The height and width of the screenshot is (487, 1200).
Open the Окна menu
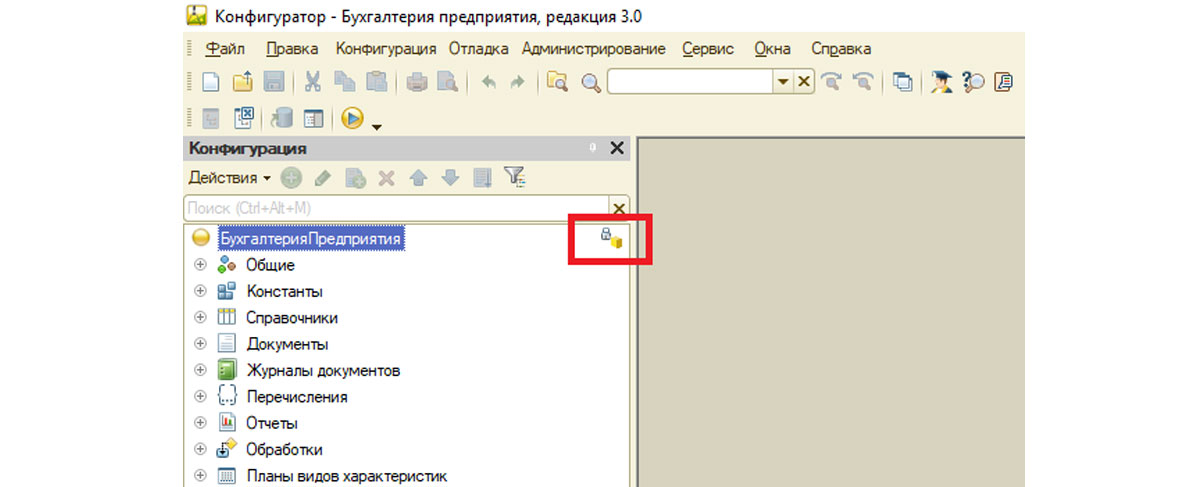tap(773, 48)
